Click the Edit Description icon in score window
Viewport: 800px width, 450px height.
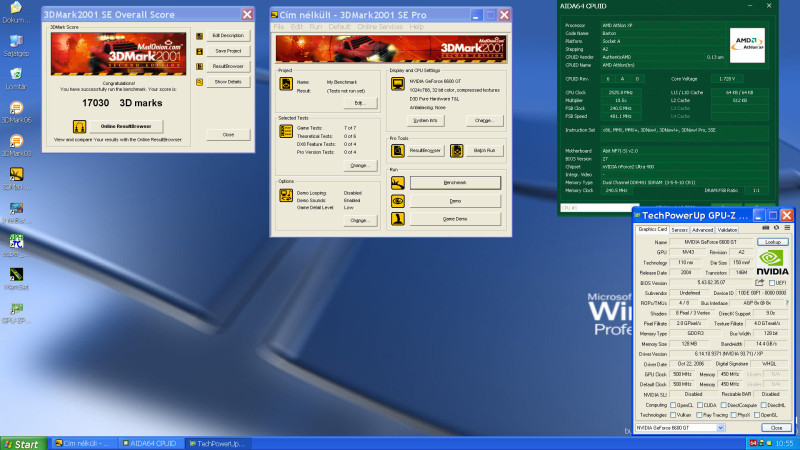[199, 36]
